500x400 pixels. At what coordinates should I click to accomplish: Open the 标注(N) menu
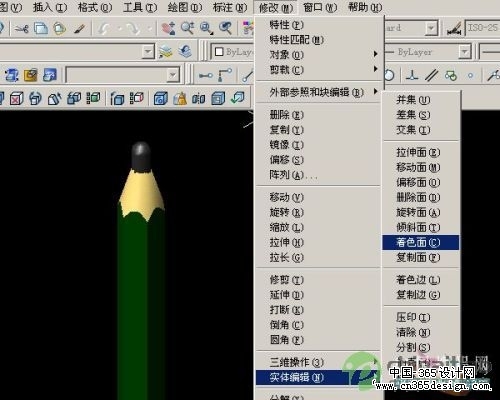pos(230,7)
